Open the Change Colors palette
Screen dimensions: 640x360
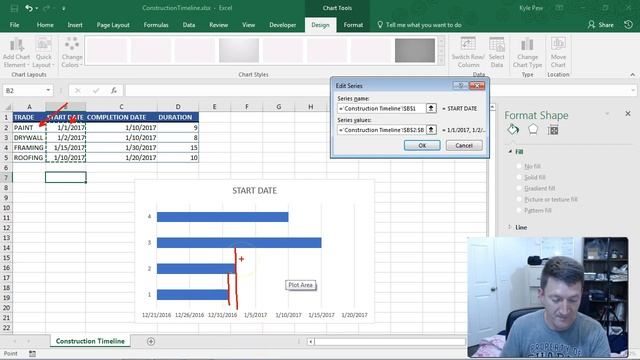(72, 53)
